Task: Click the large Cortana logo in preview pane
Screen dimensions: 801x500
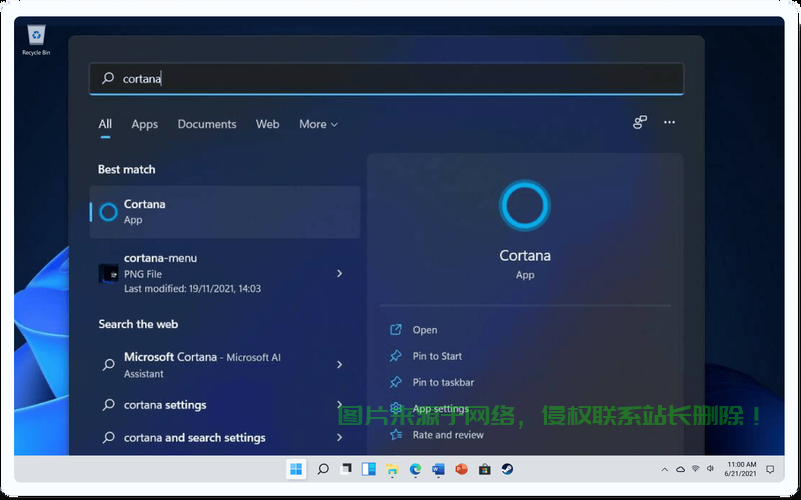Action: point(525,205)
